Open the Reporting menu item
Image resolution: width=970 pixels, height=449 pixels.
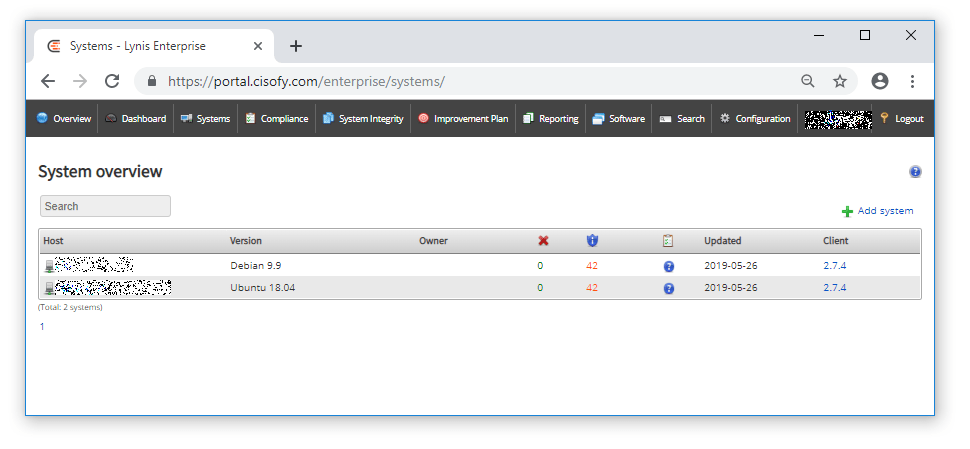551,119
